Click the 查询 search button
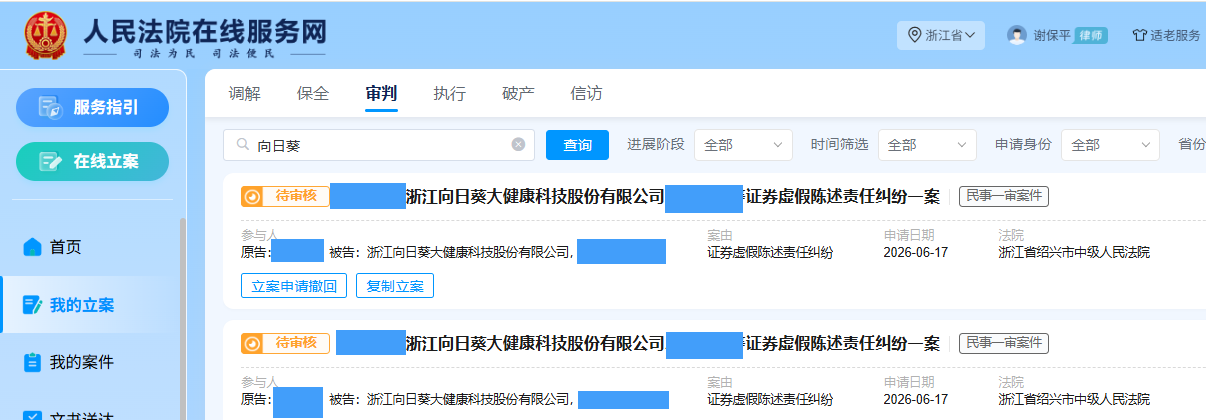The image size is (1206, 420). click(577, 145)
